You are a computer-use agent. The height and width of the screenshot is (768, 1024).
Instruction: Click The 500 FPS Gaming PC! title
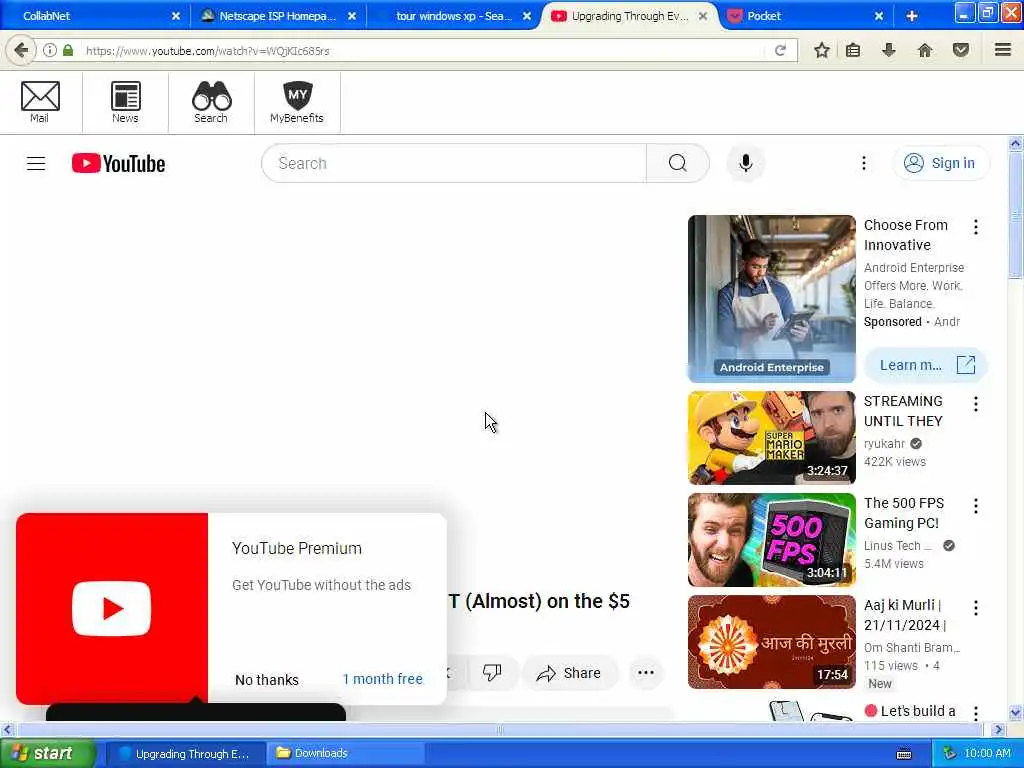pos(904,513)
